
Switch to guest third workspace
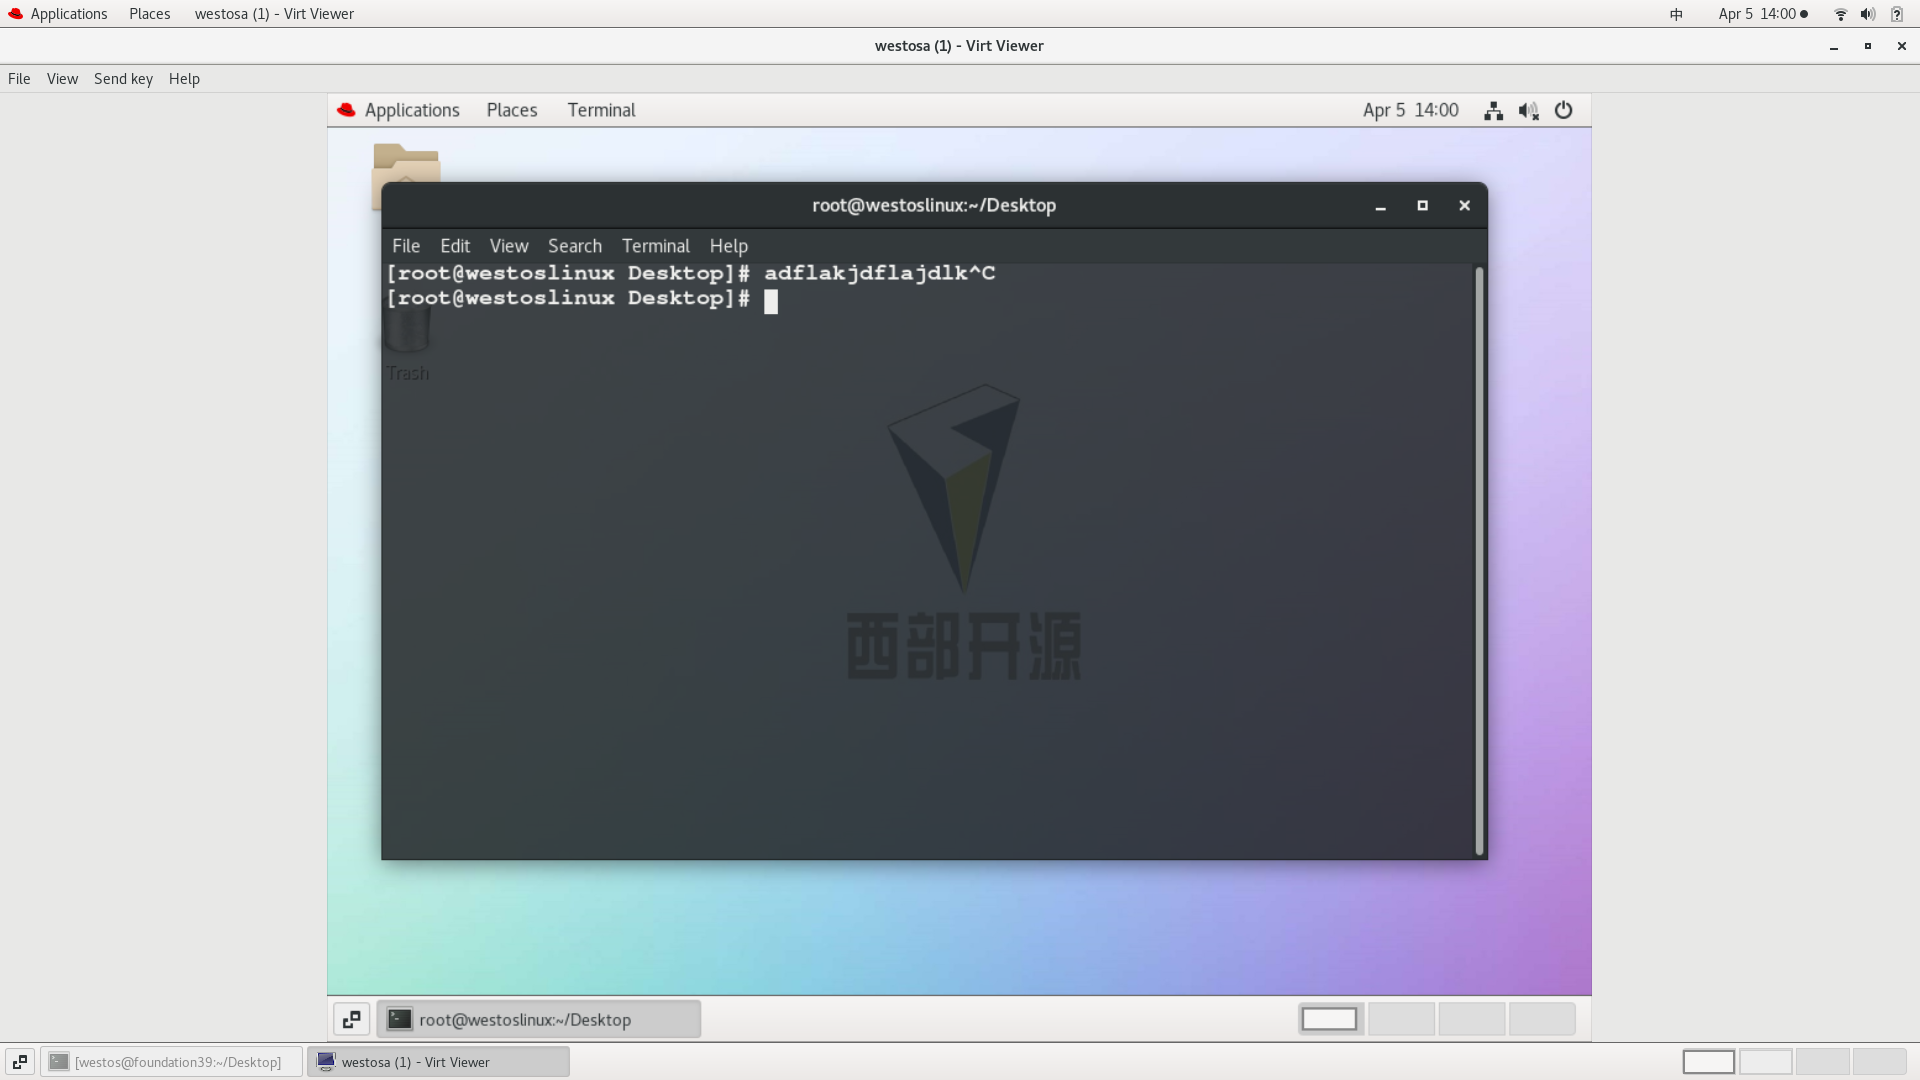(x=1471, y=1019)
